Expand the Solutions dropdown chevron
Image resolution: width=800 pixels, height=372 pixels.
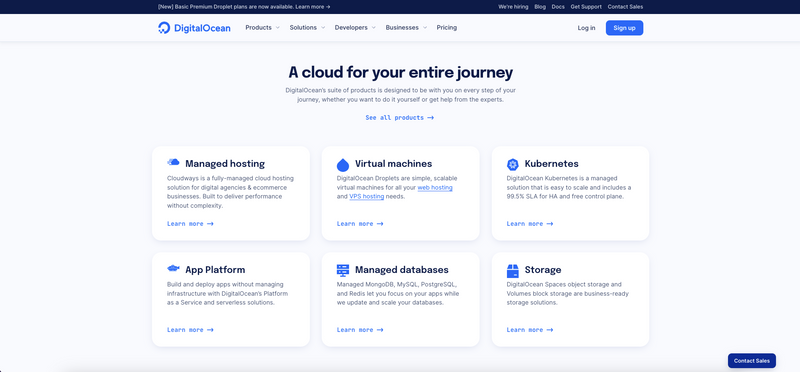coord(323,28)
